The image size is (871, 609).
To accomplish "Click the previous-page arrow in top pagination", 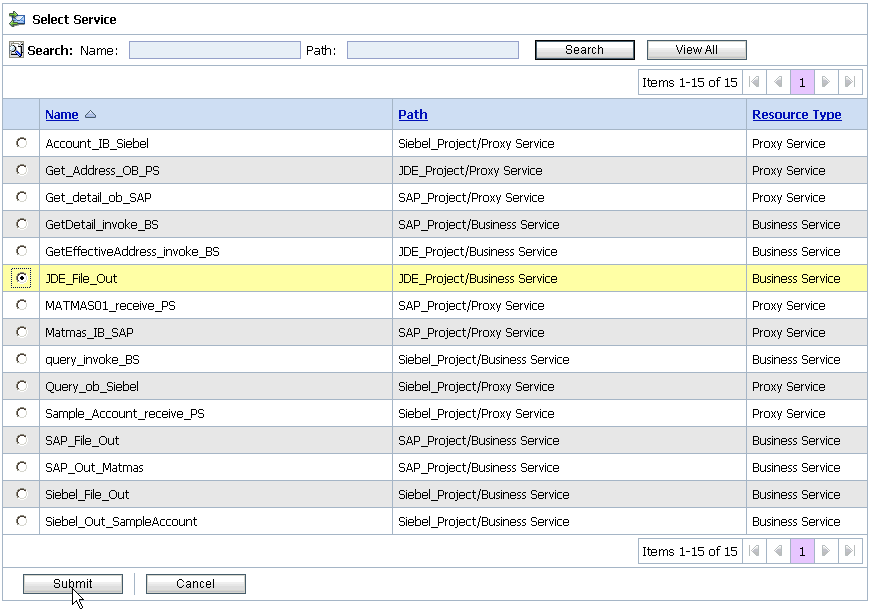I will [x=778, y=82].
